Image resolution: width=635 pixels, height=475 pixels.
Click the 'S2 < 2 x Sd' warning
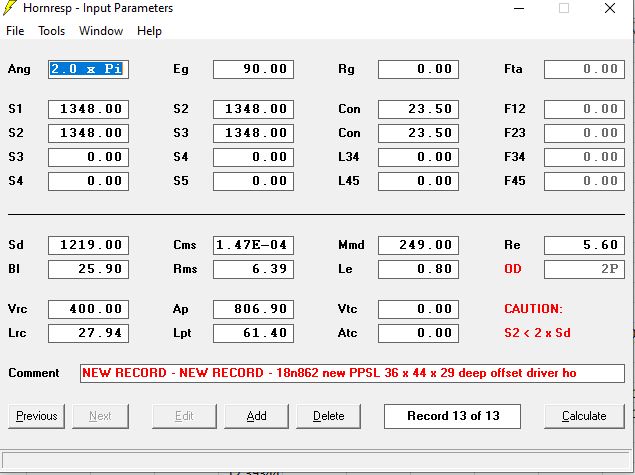537,333
